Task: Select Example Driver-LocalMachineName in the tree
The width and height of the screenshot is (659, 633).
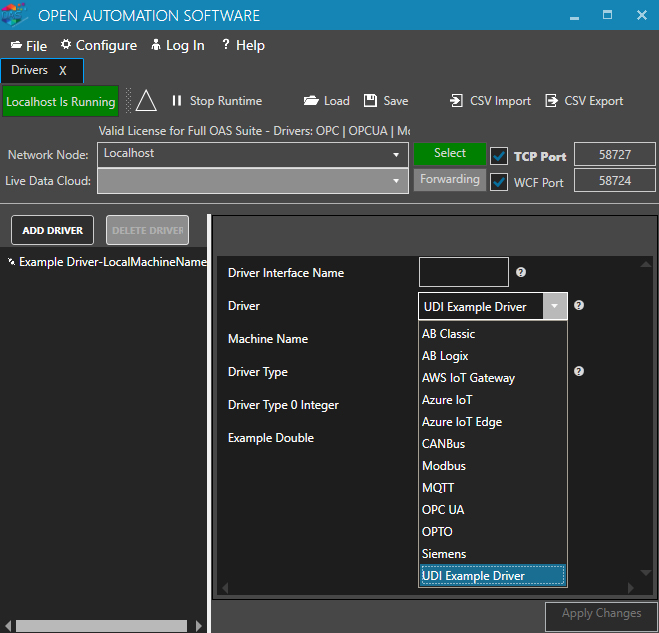Action: (108, 262)
